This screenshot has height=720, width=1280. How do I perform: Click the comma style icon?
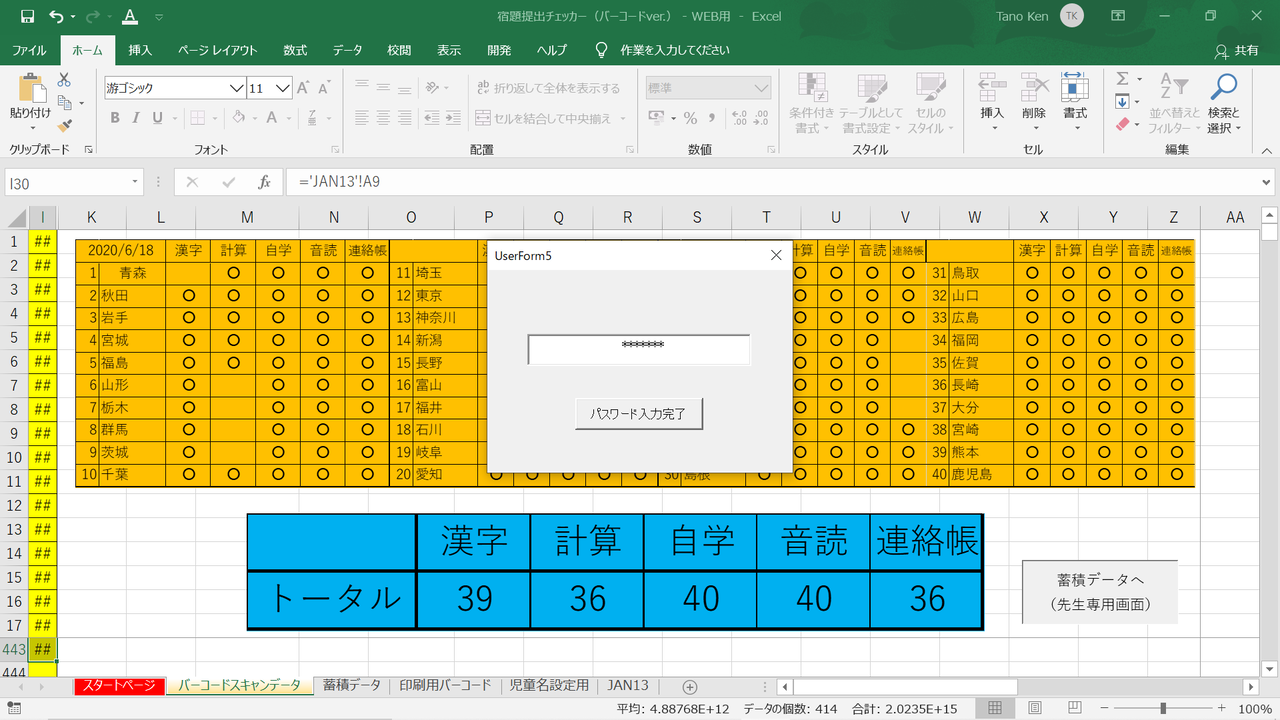[x=713, y=118]
